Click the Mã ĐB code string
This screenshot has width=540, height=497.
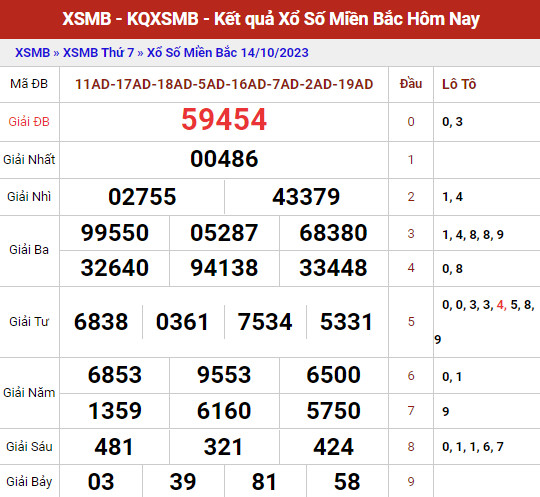(x=224, y=84)
